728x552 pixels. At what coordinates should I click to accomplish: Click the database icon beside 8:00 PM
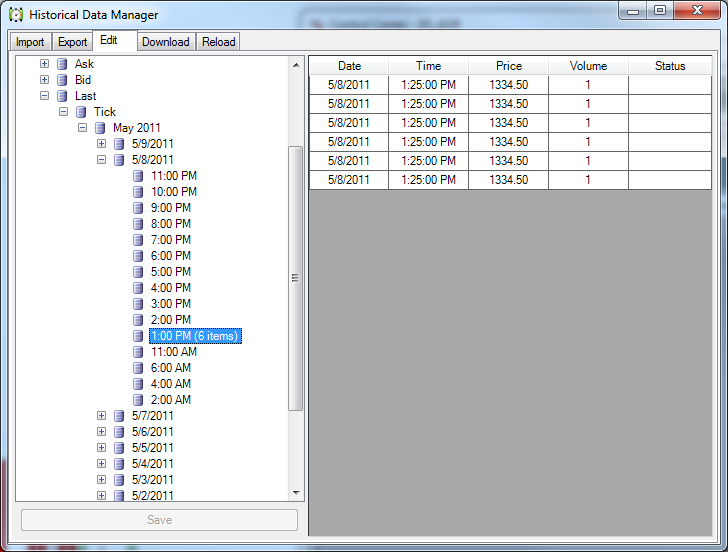click(x=138, y=224)
